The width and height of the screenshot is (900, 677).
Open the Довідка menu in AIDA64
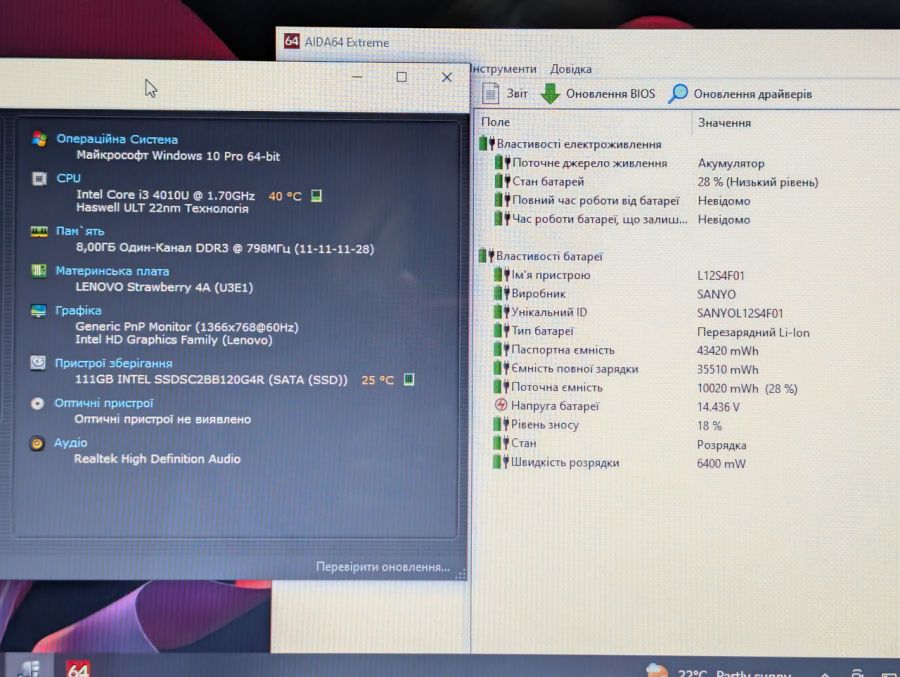[x=571, y=69]
